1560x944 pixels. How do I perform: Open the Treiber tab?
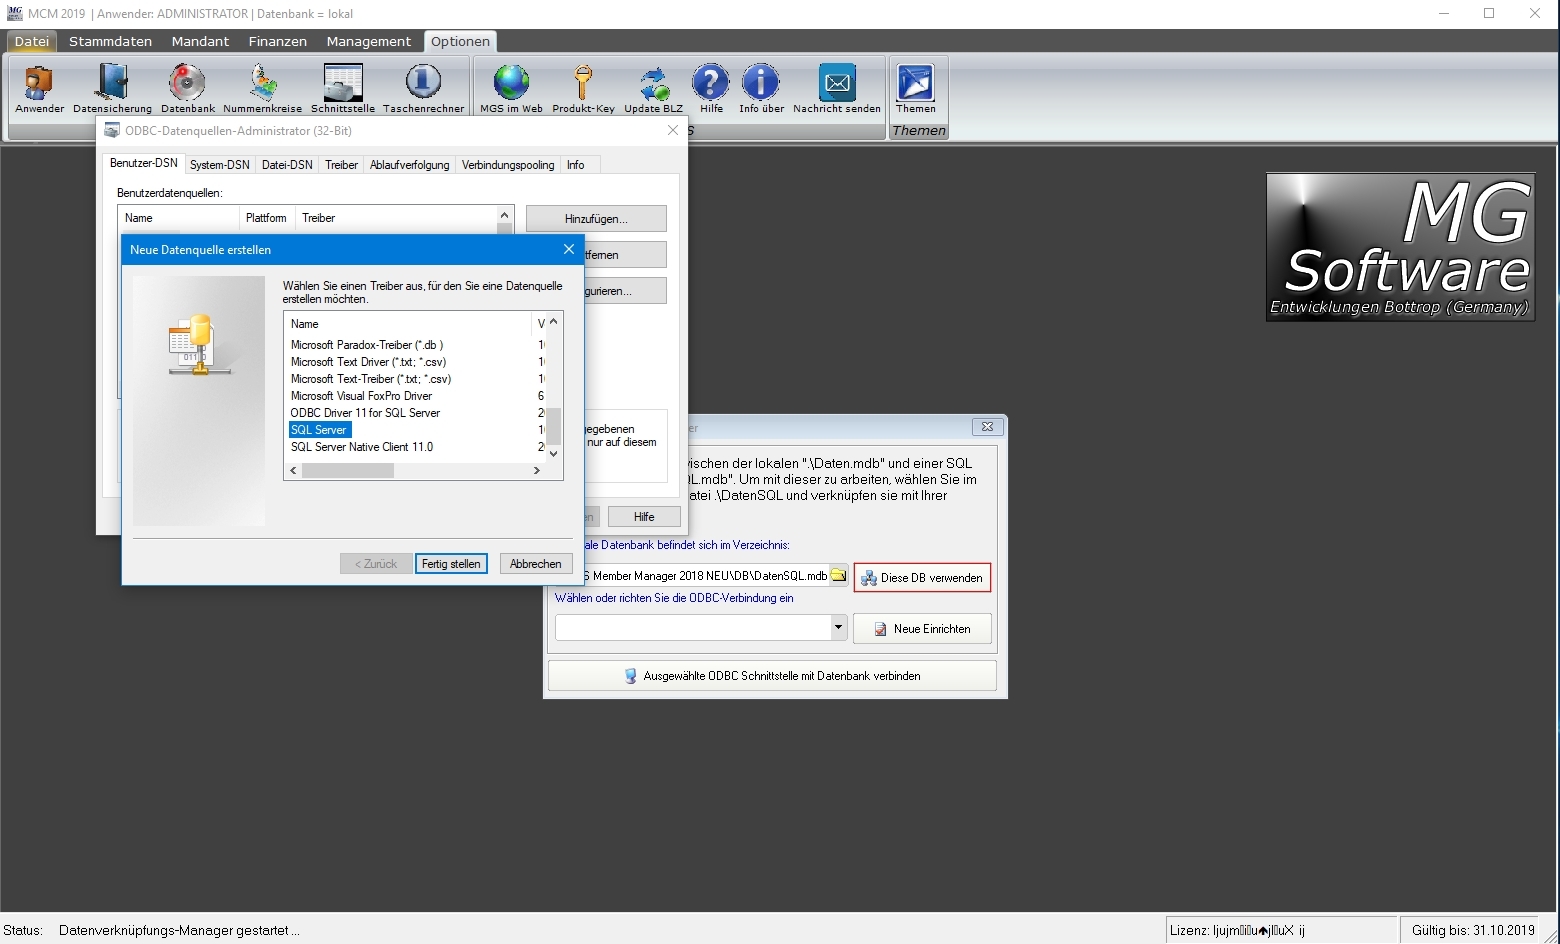point(341,165)
